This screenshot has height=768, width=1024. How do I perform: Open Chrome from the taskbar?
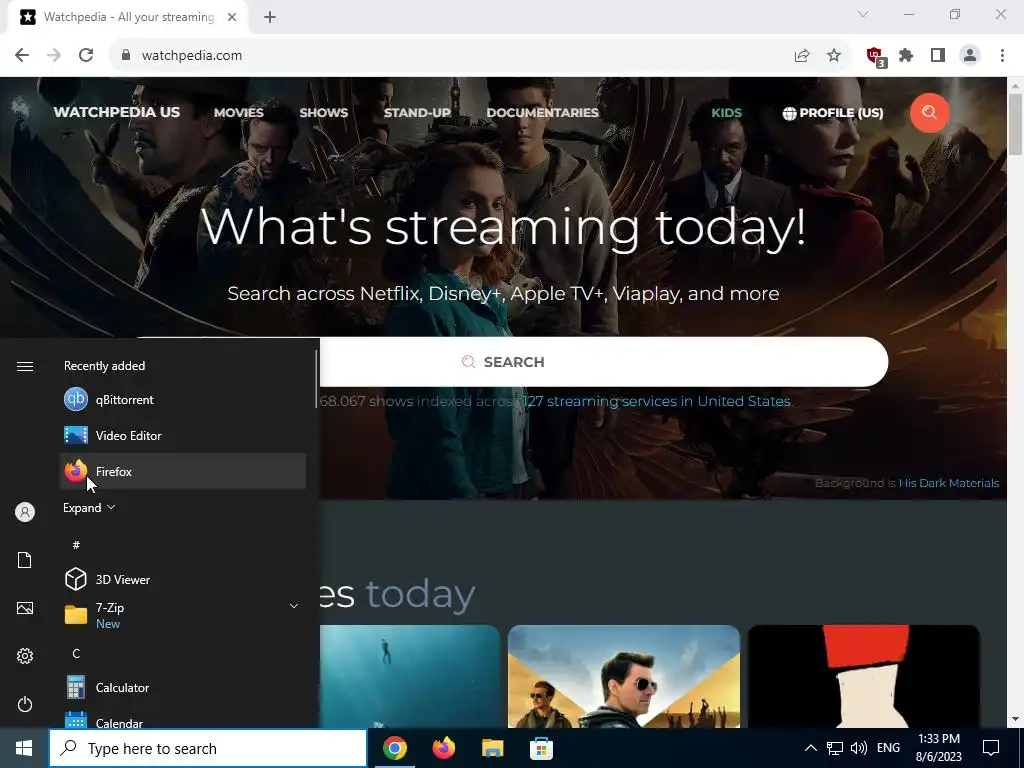point(395,748)
